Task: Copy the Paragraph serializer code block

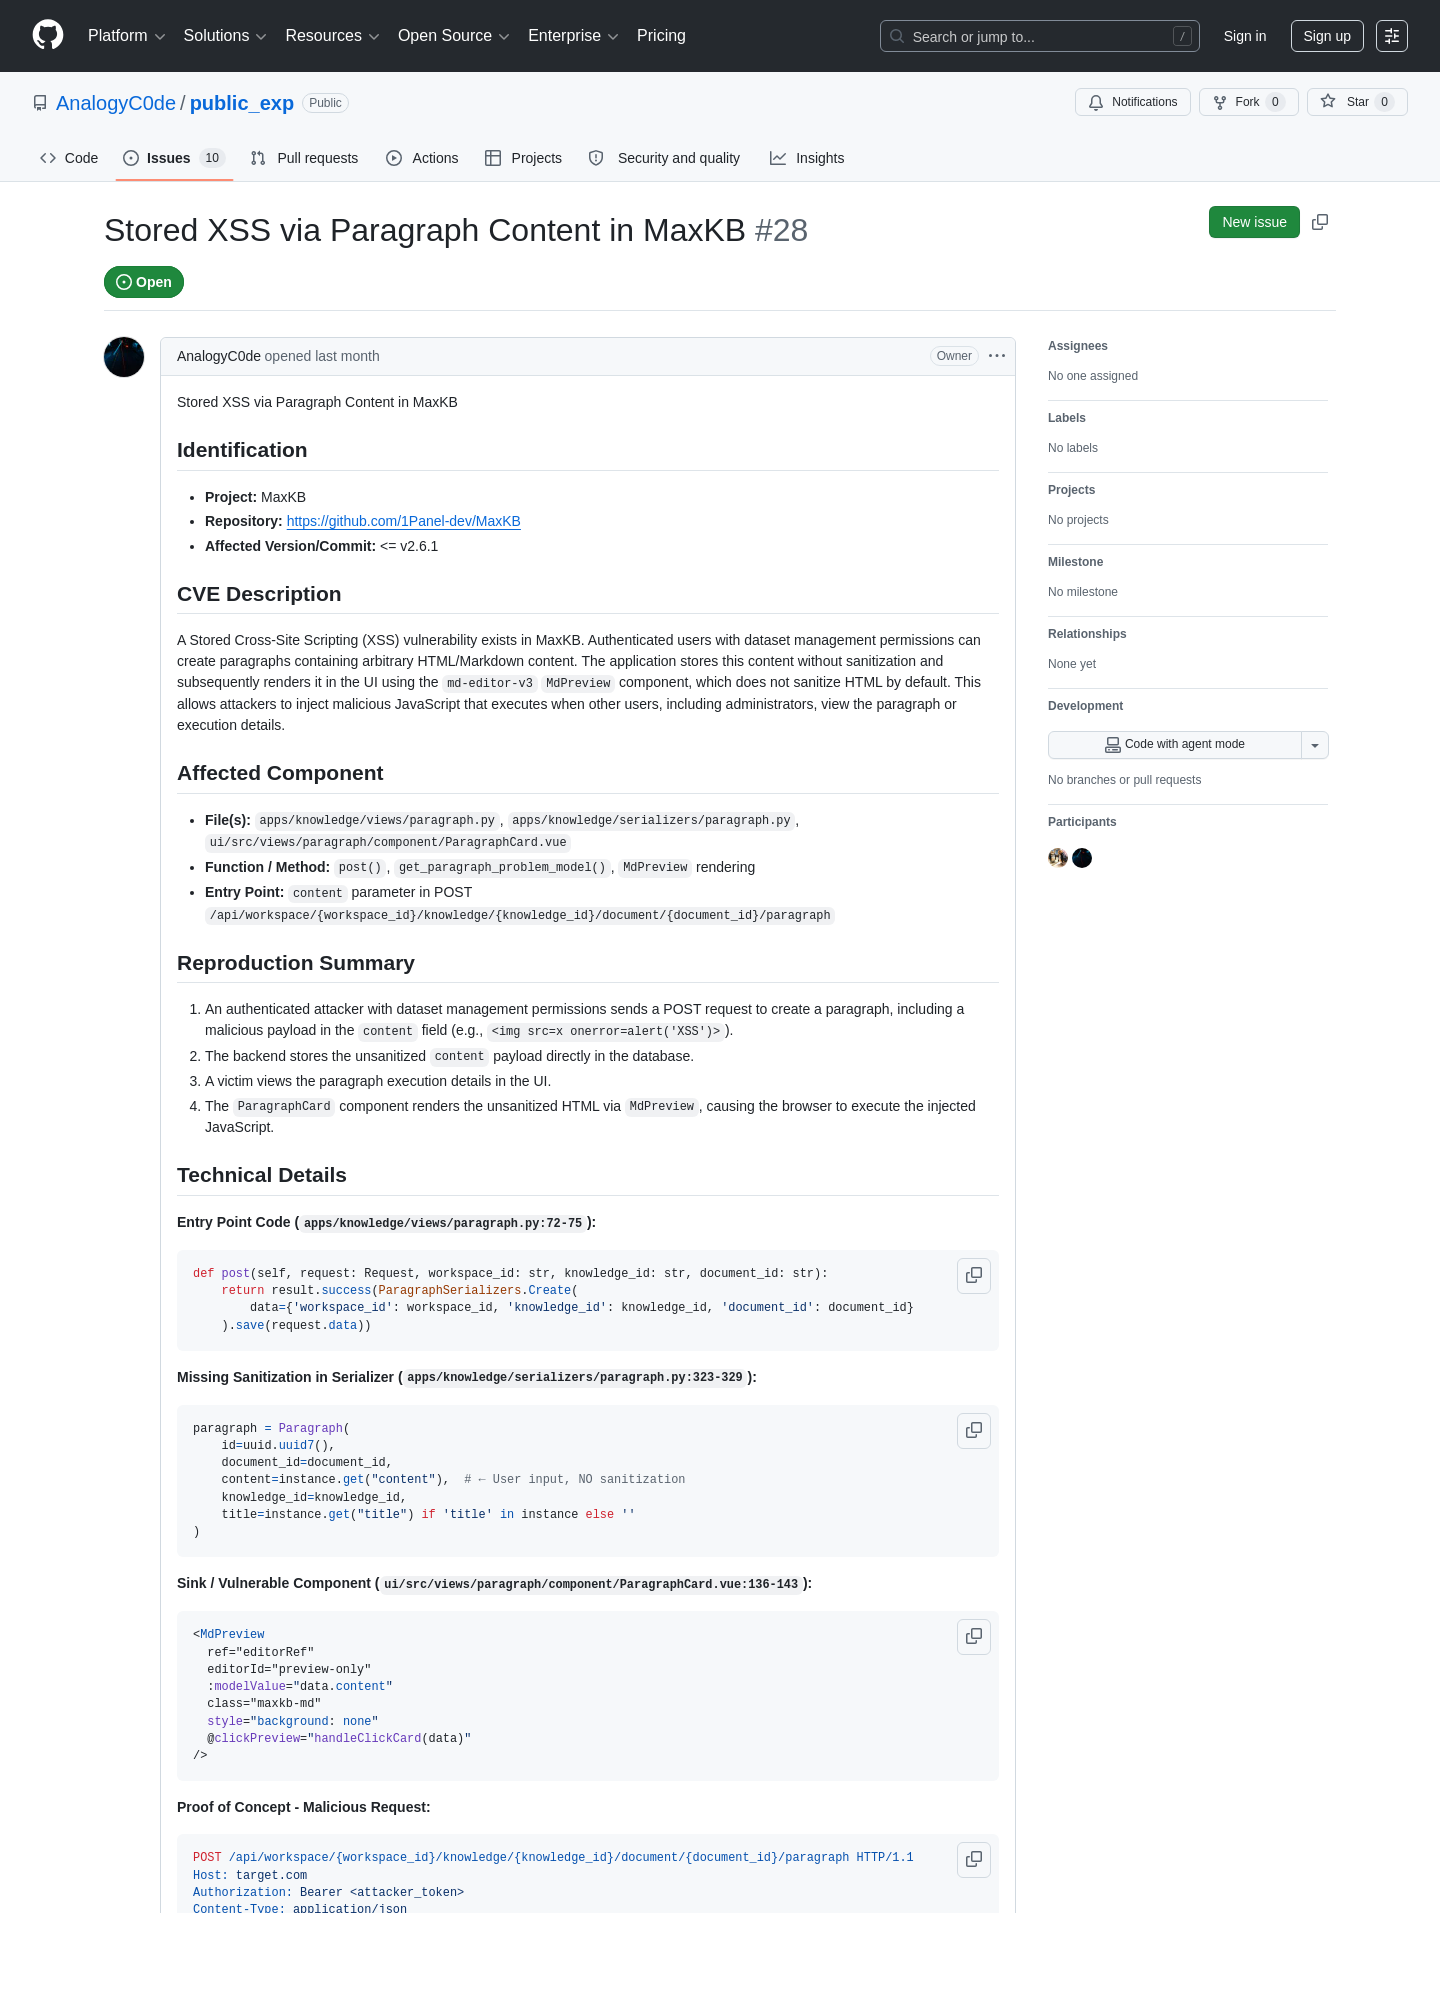Action: 974,1431
